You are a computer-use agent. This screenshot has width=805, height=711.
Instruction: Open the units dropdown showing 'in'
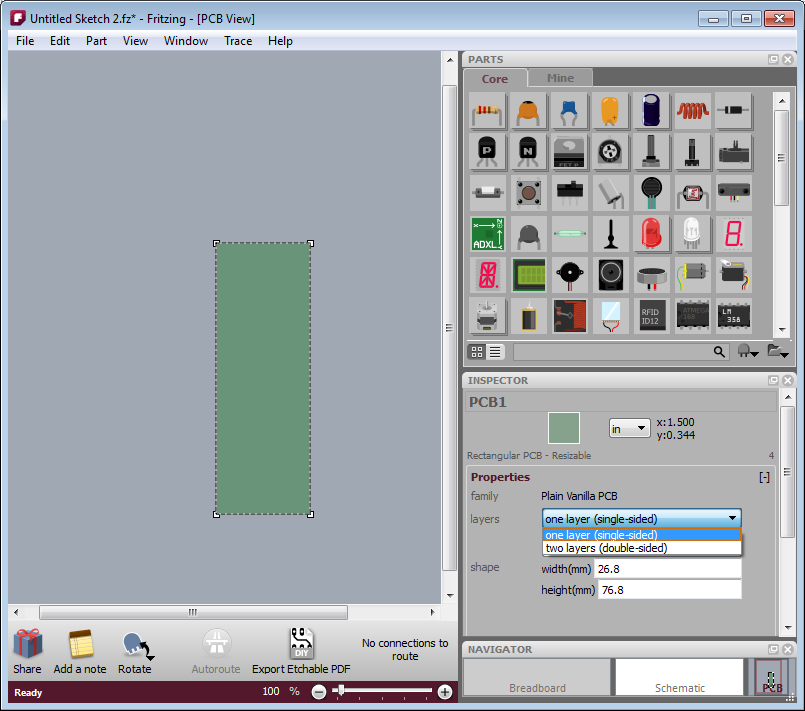629,428
